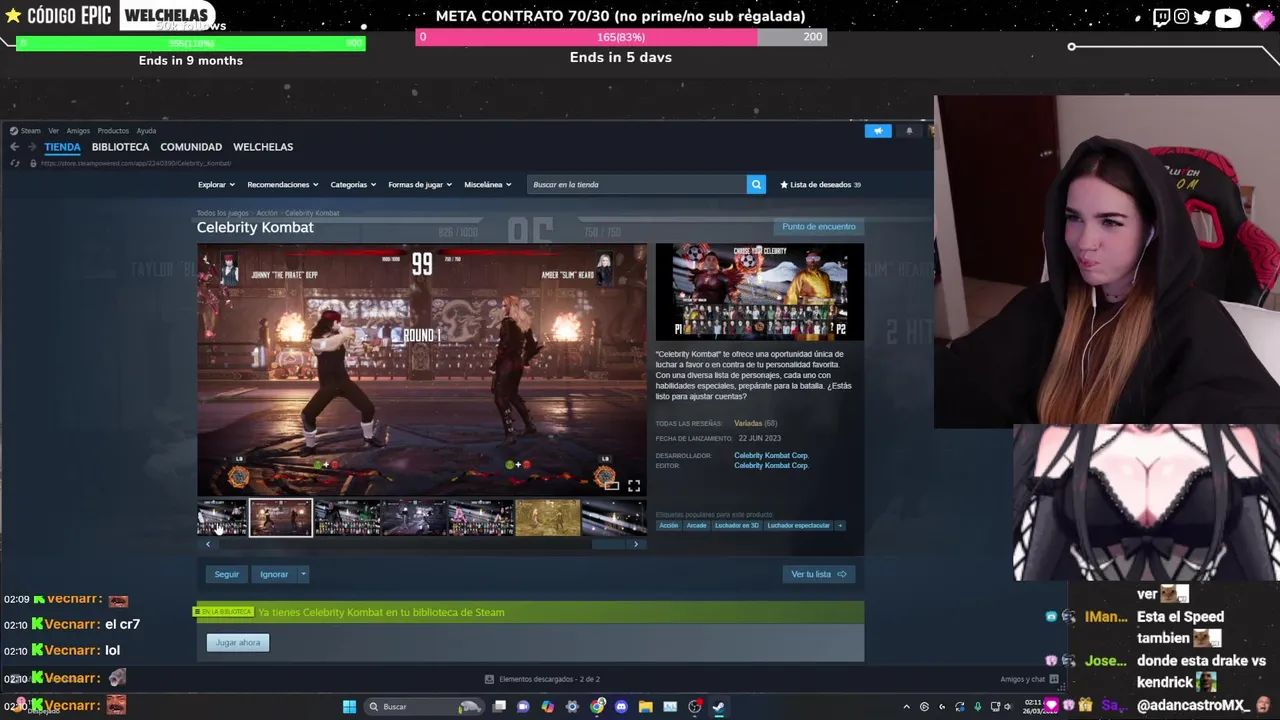
Task: Click the Steam back navigation arrow
Action: (15, 147)
